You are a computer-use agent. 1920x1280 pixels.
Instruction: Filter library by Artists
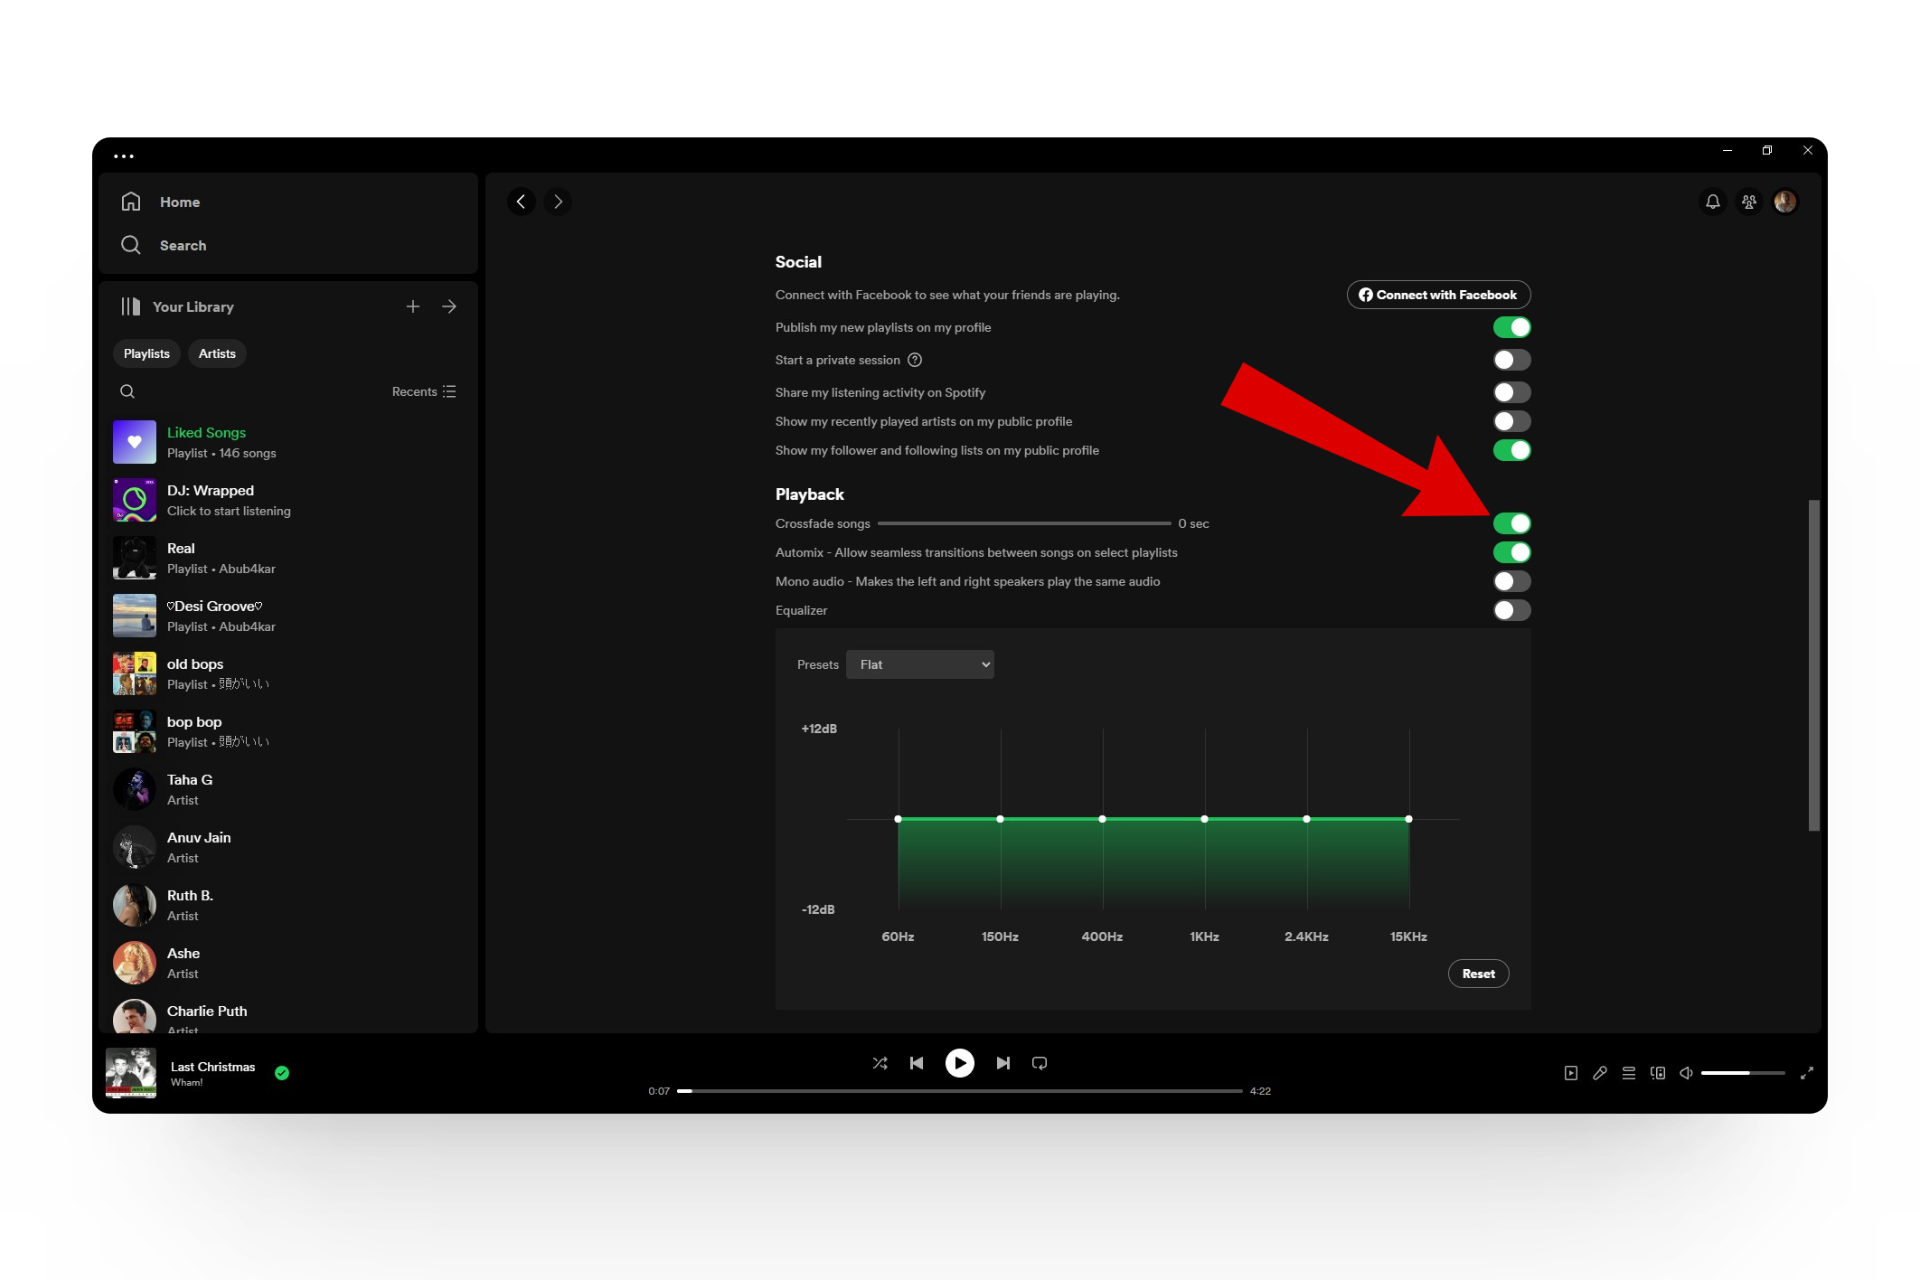217,354
